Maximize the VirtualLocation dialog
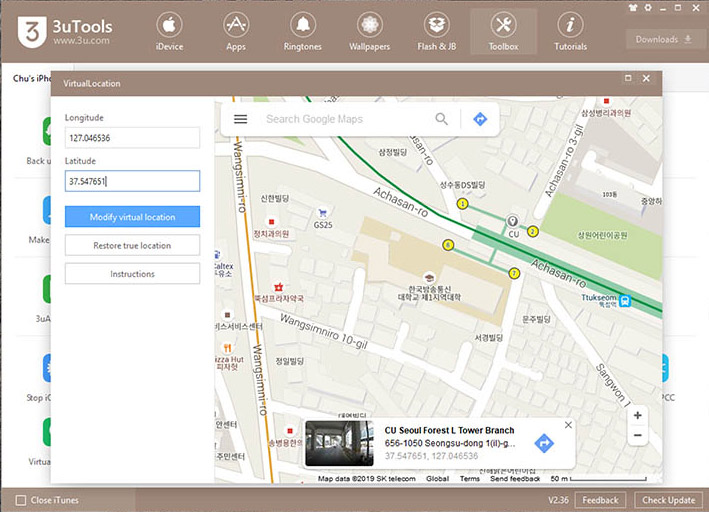Viewport: 709px width, 512px height. [x=628, y=78]
